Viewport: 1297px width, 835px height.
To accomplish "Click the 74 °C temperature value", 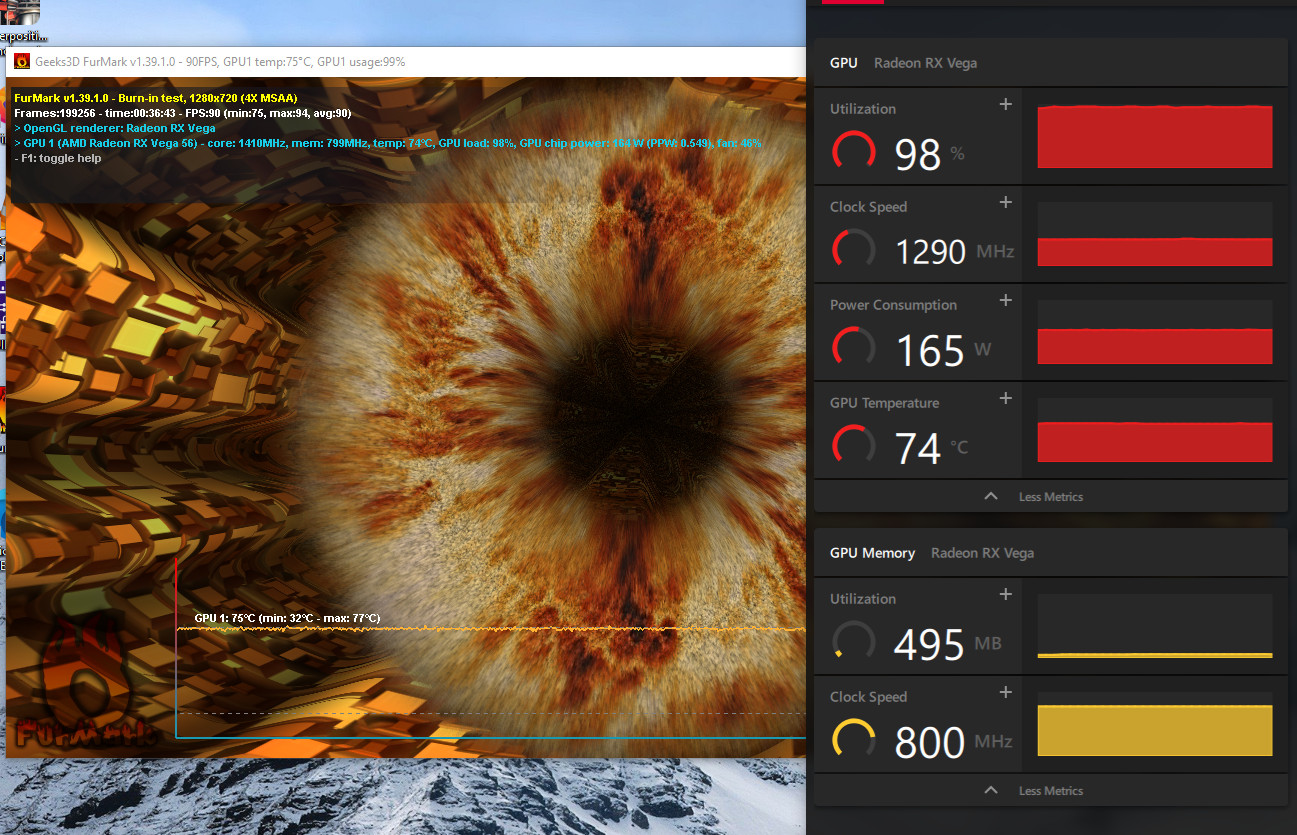I will [931, 448].
